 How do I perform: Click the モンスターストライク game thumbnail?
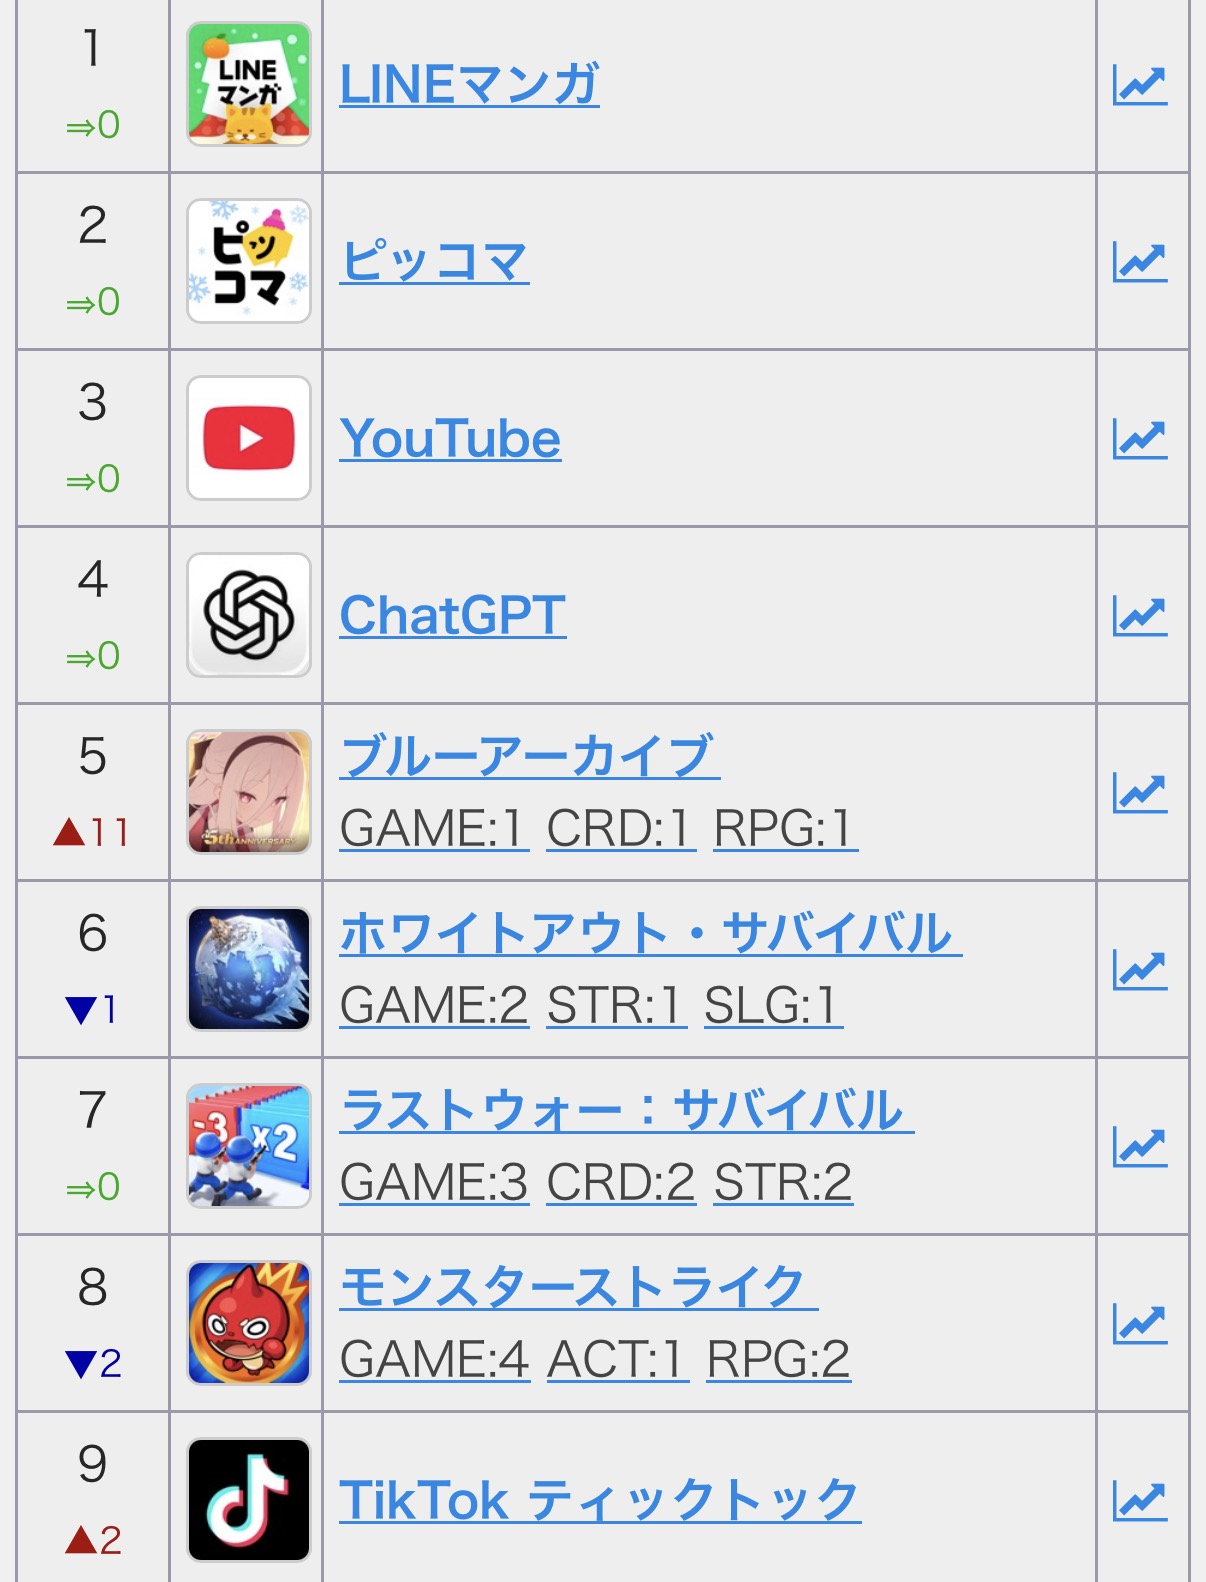pos(249,1322)
